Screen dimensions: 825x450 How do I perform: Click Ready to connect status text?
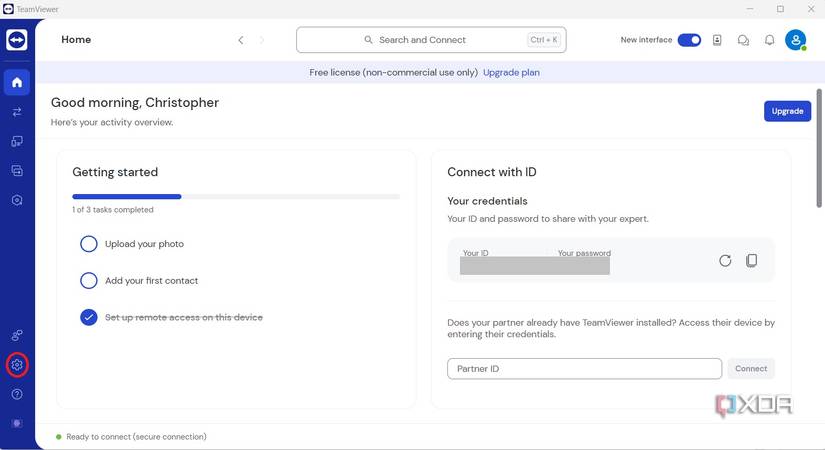[x=136, y=437]
